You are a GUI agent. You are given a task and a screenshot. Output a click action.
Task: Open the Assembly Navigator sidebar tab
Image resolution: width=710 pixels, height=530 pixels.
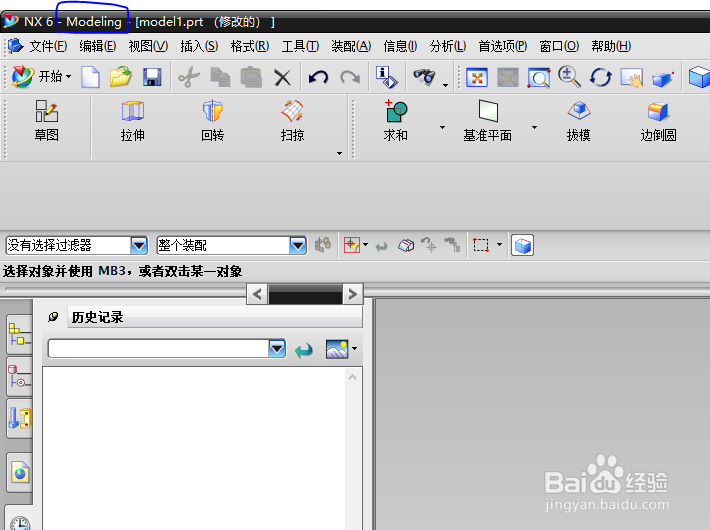pos(19,335)
